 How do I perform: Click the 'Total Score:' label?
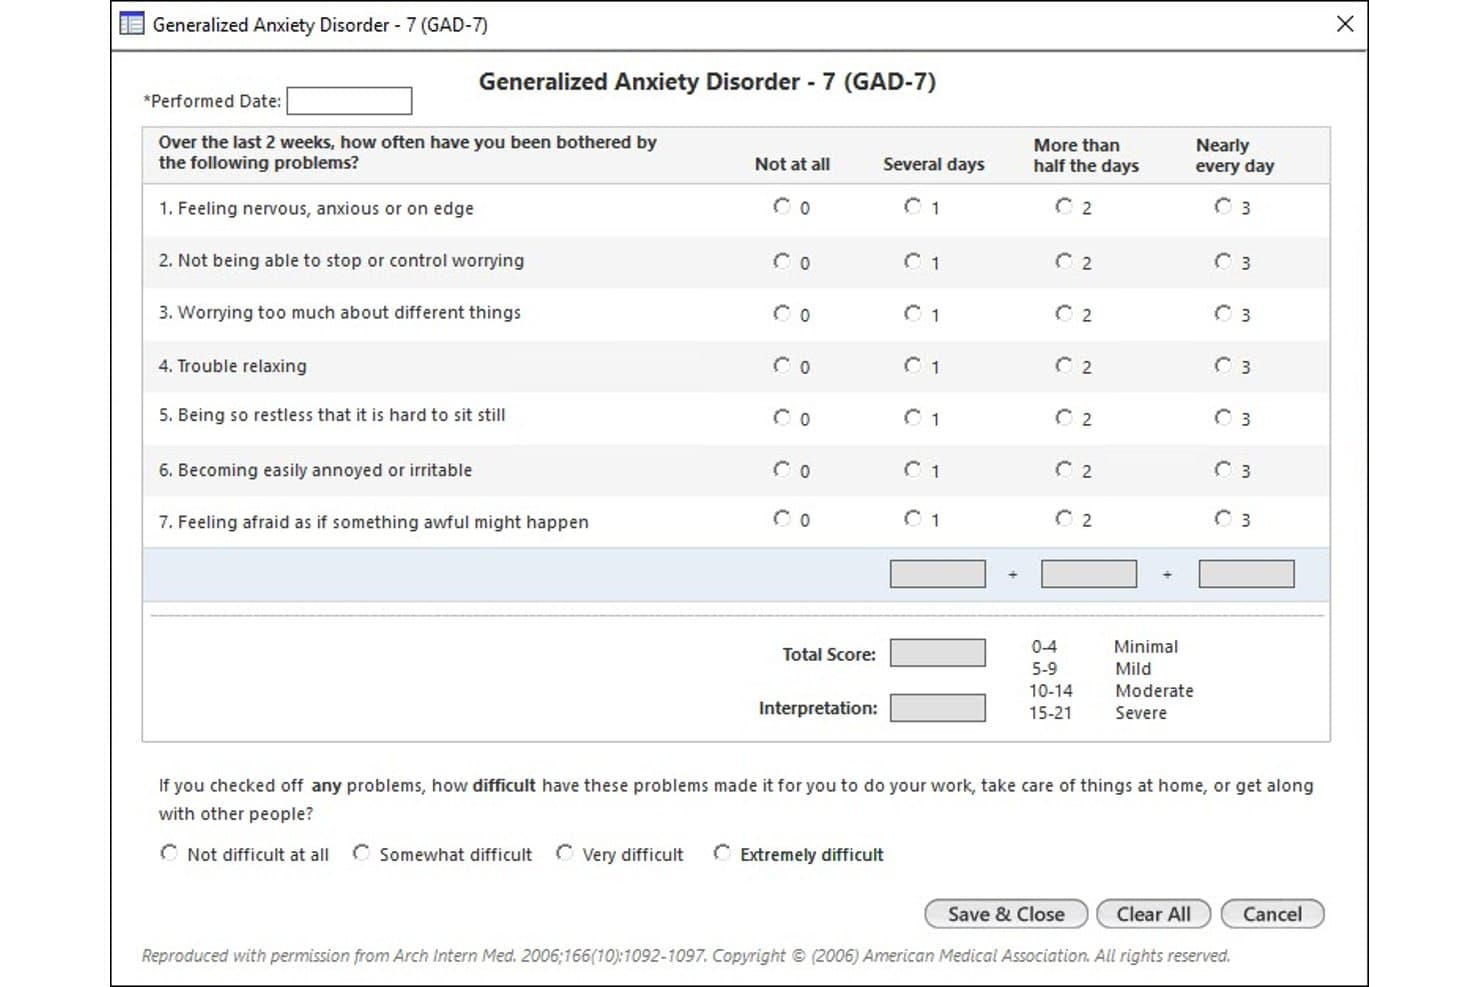(829, 654)
